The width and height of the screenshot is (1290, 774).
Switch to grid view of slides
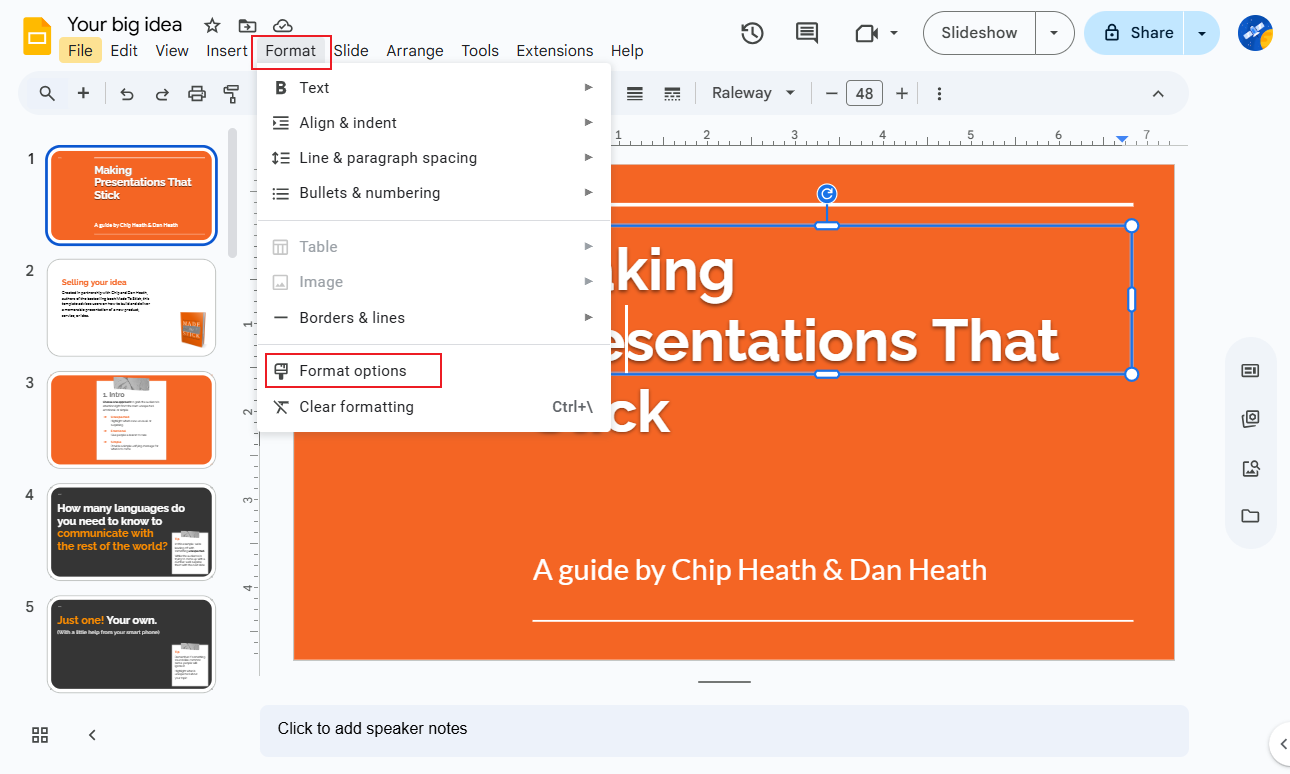pyautogui.click(x=39, y=734)
